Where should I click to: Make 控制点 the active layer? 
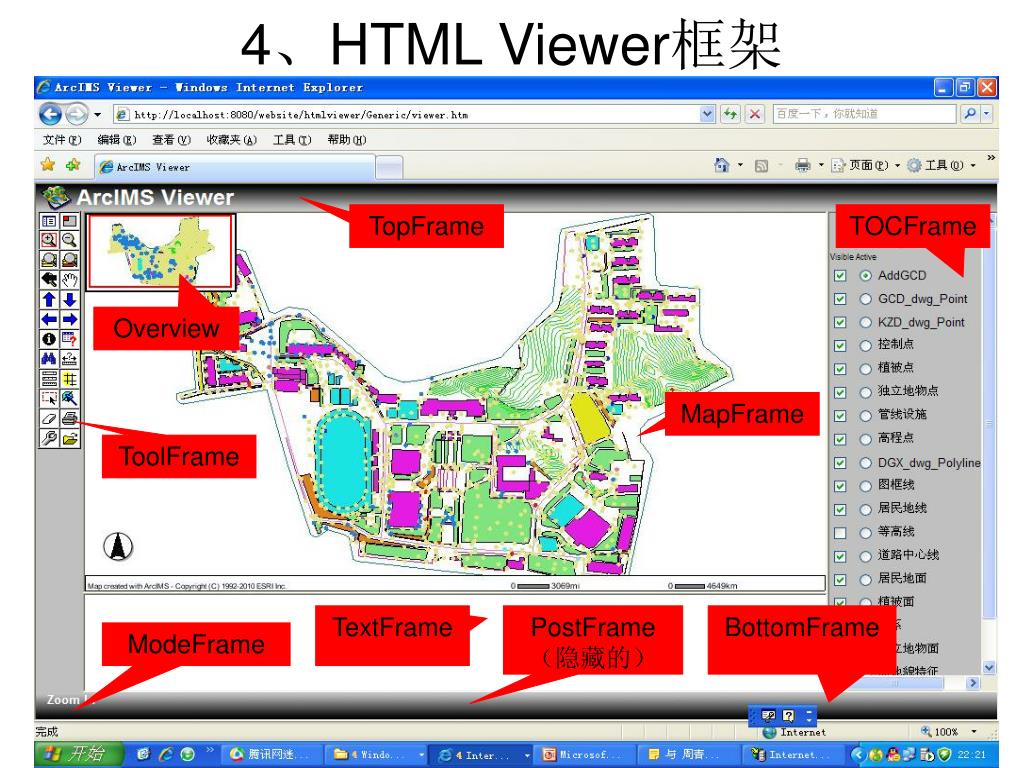[x=865, y=345]
